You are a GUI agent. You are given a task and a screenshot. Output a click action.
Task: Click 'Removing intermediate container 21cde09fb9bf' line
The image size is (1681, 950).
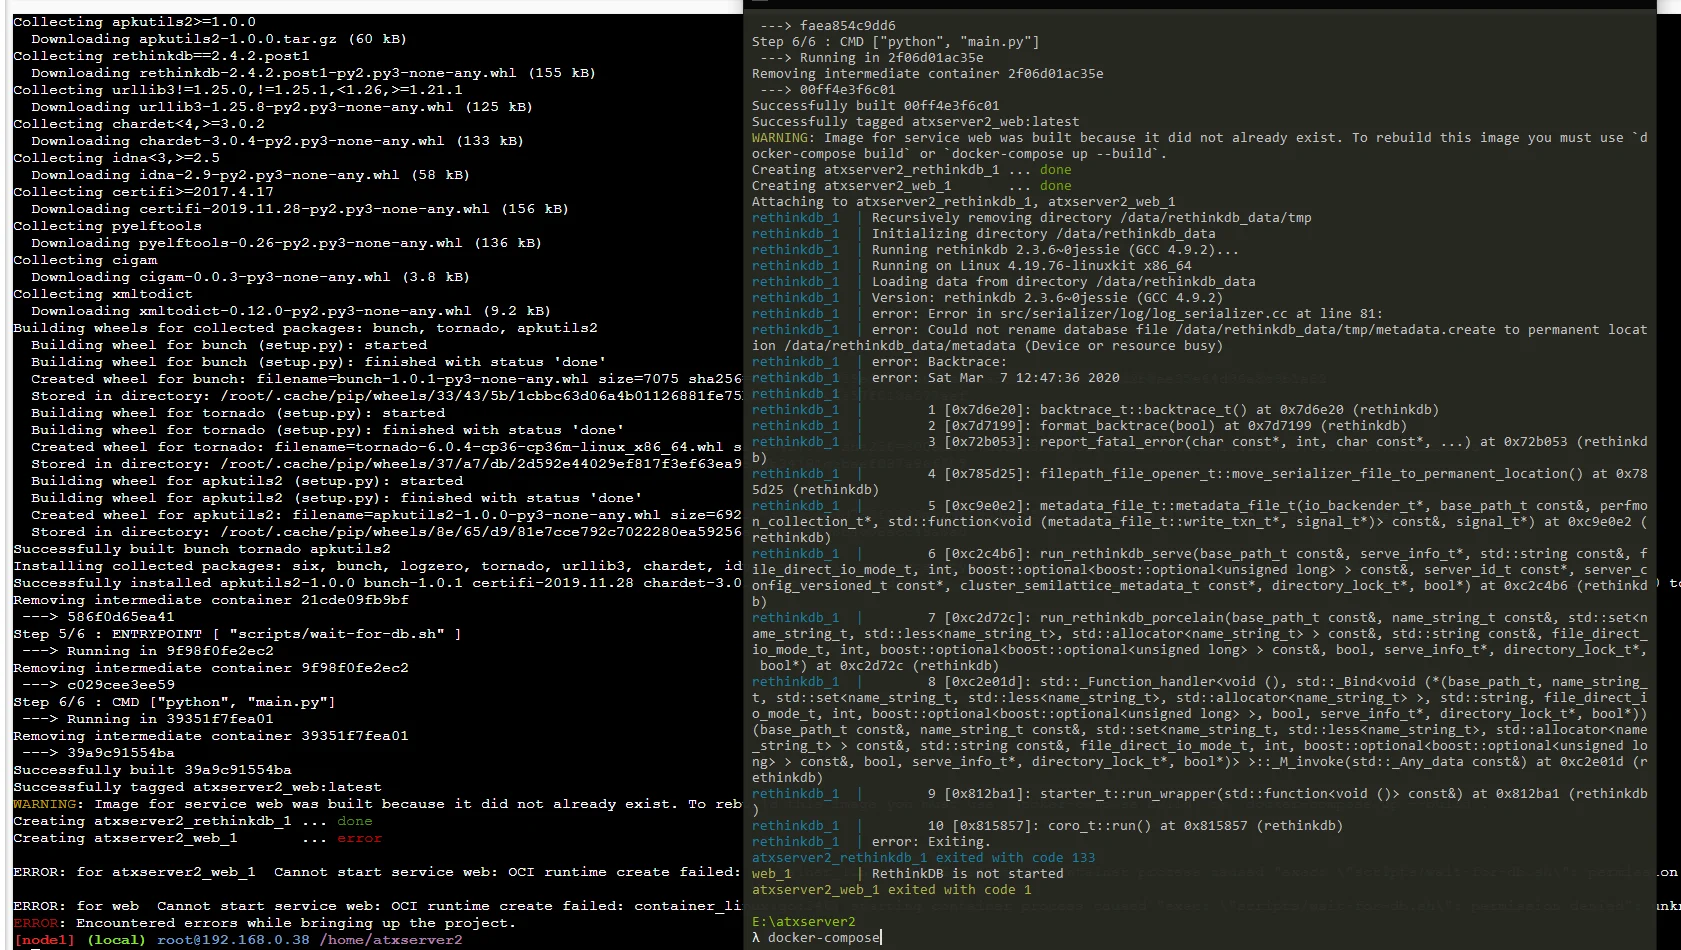211,600
